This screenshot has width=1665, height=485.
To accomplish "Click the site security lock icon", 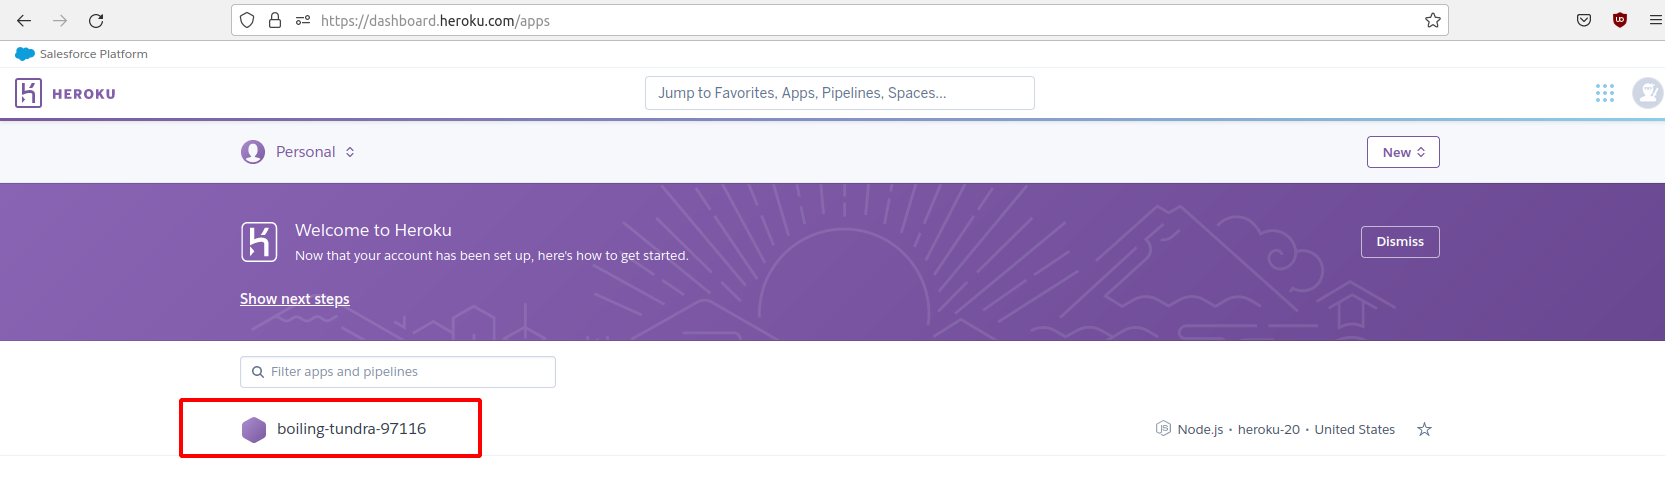I will click(x=275, y=20).
